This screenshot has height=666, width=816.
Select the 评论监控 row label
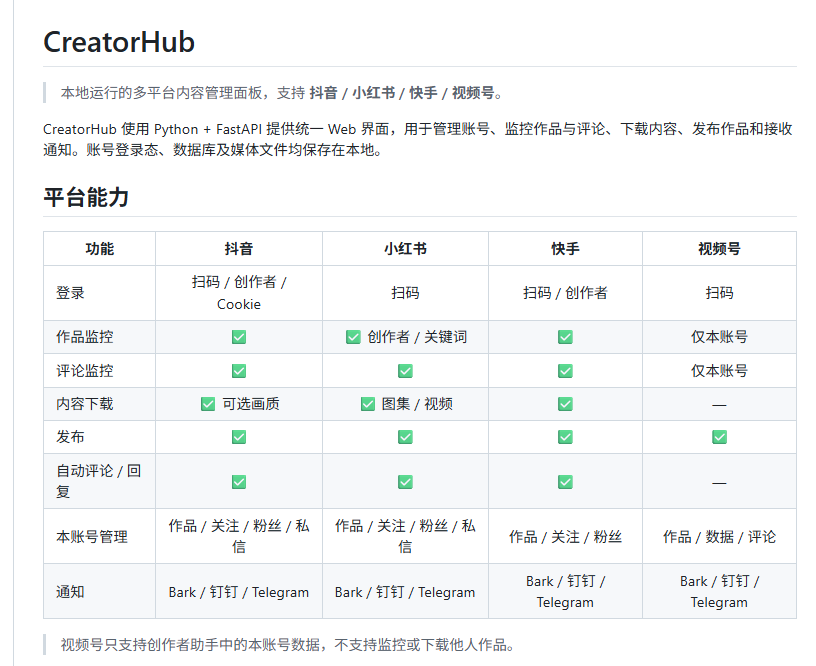[x=85, y=371]
